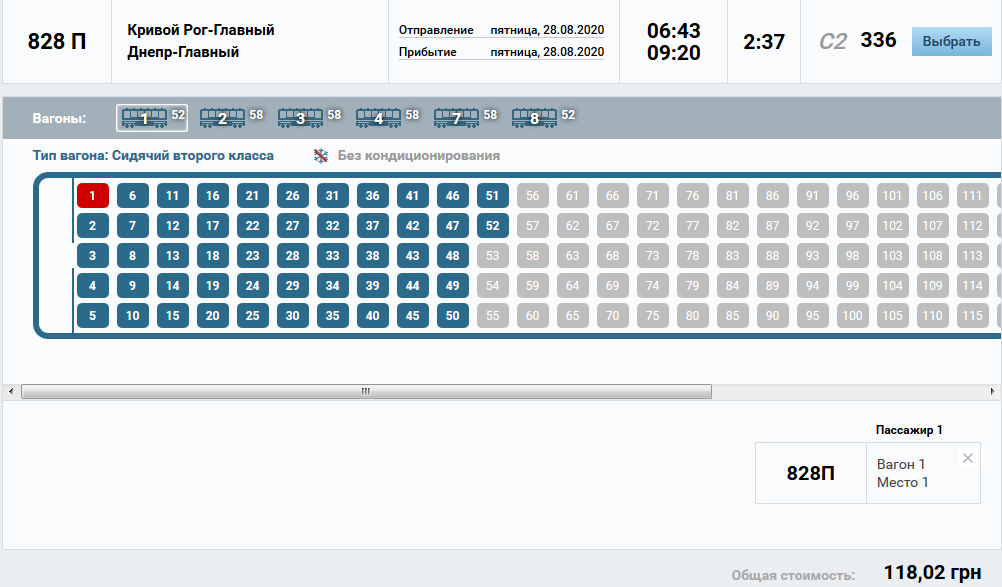Switch to wagon 2 carriage icon

click(x=222, y=118)
